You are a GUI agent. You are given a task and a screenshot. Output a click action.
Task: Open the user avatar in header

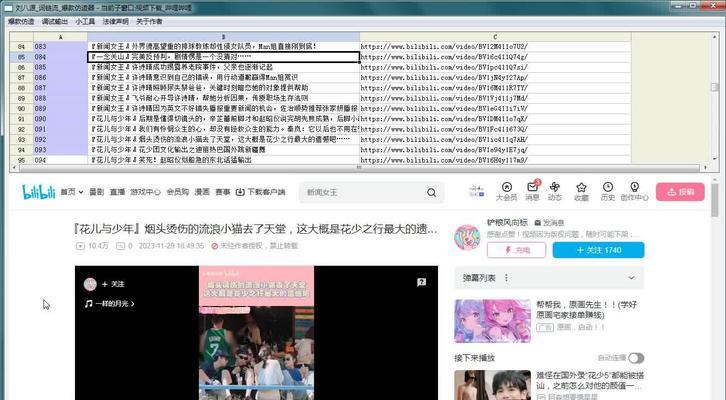point(476,192)
